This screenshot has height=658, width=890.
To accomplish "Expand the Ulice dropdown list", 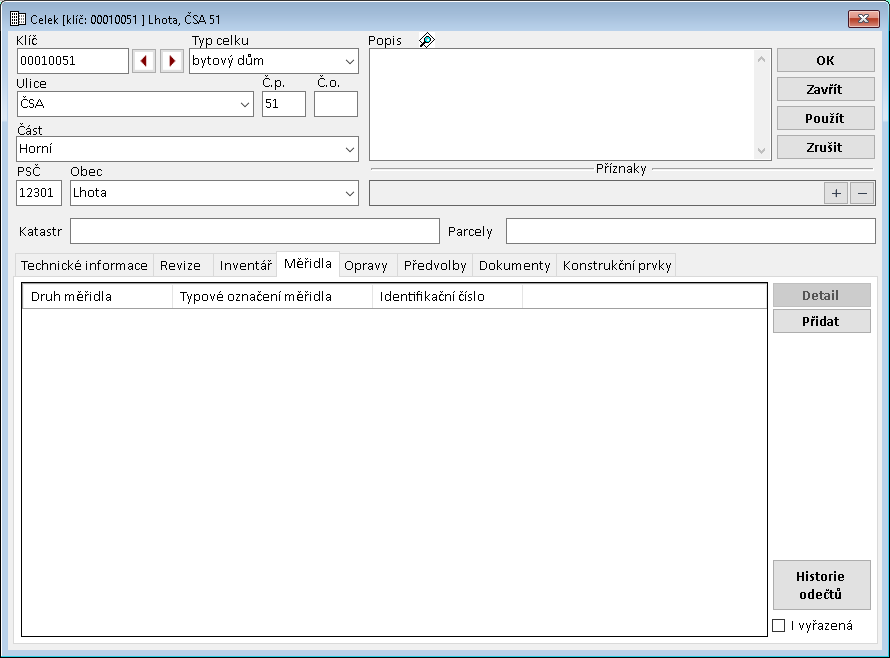I will click(x=245, y=104).
